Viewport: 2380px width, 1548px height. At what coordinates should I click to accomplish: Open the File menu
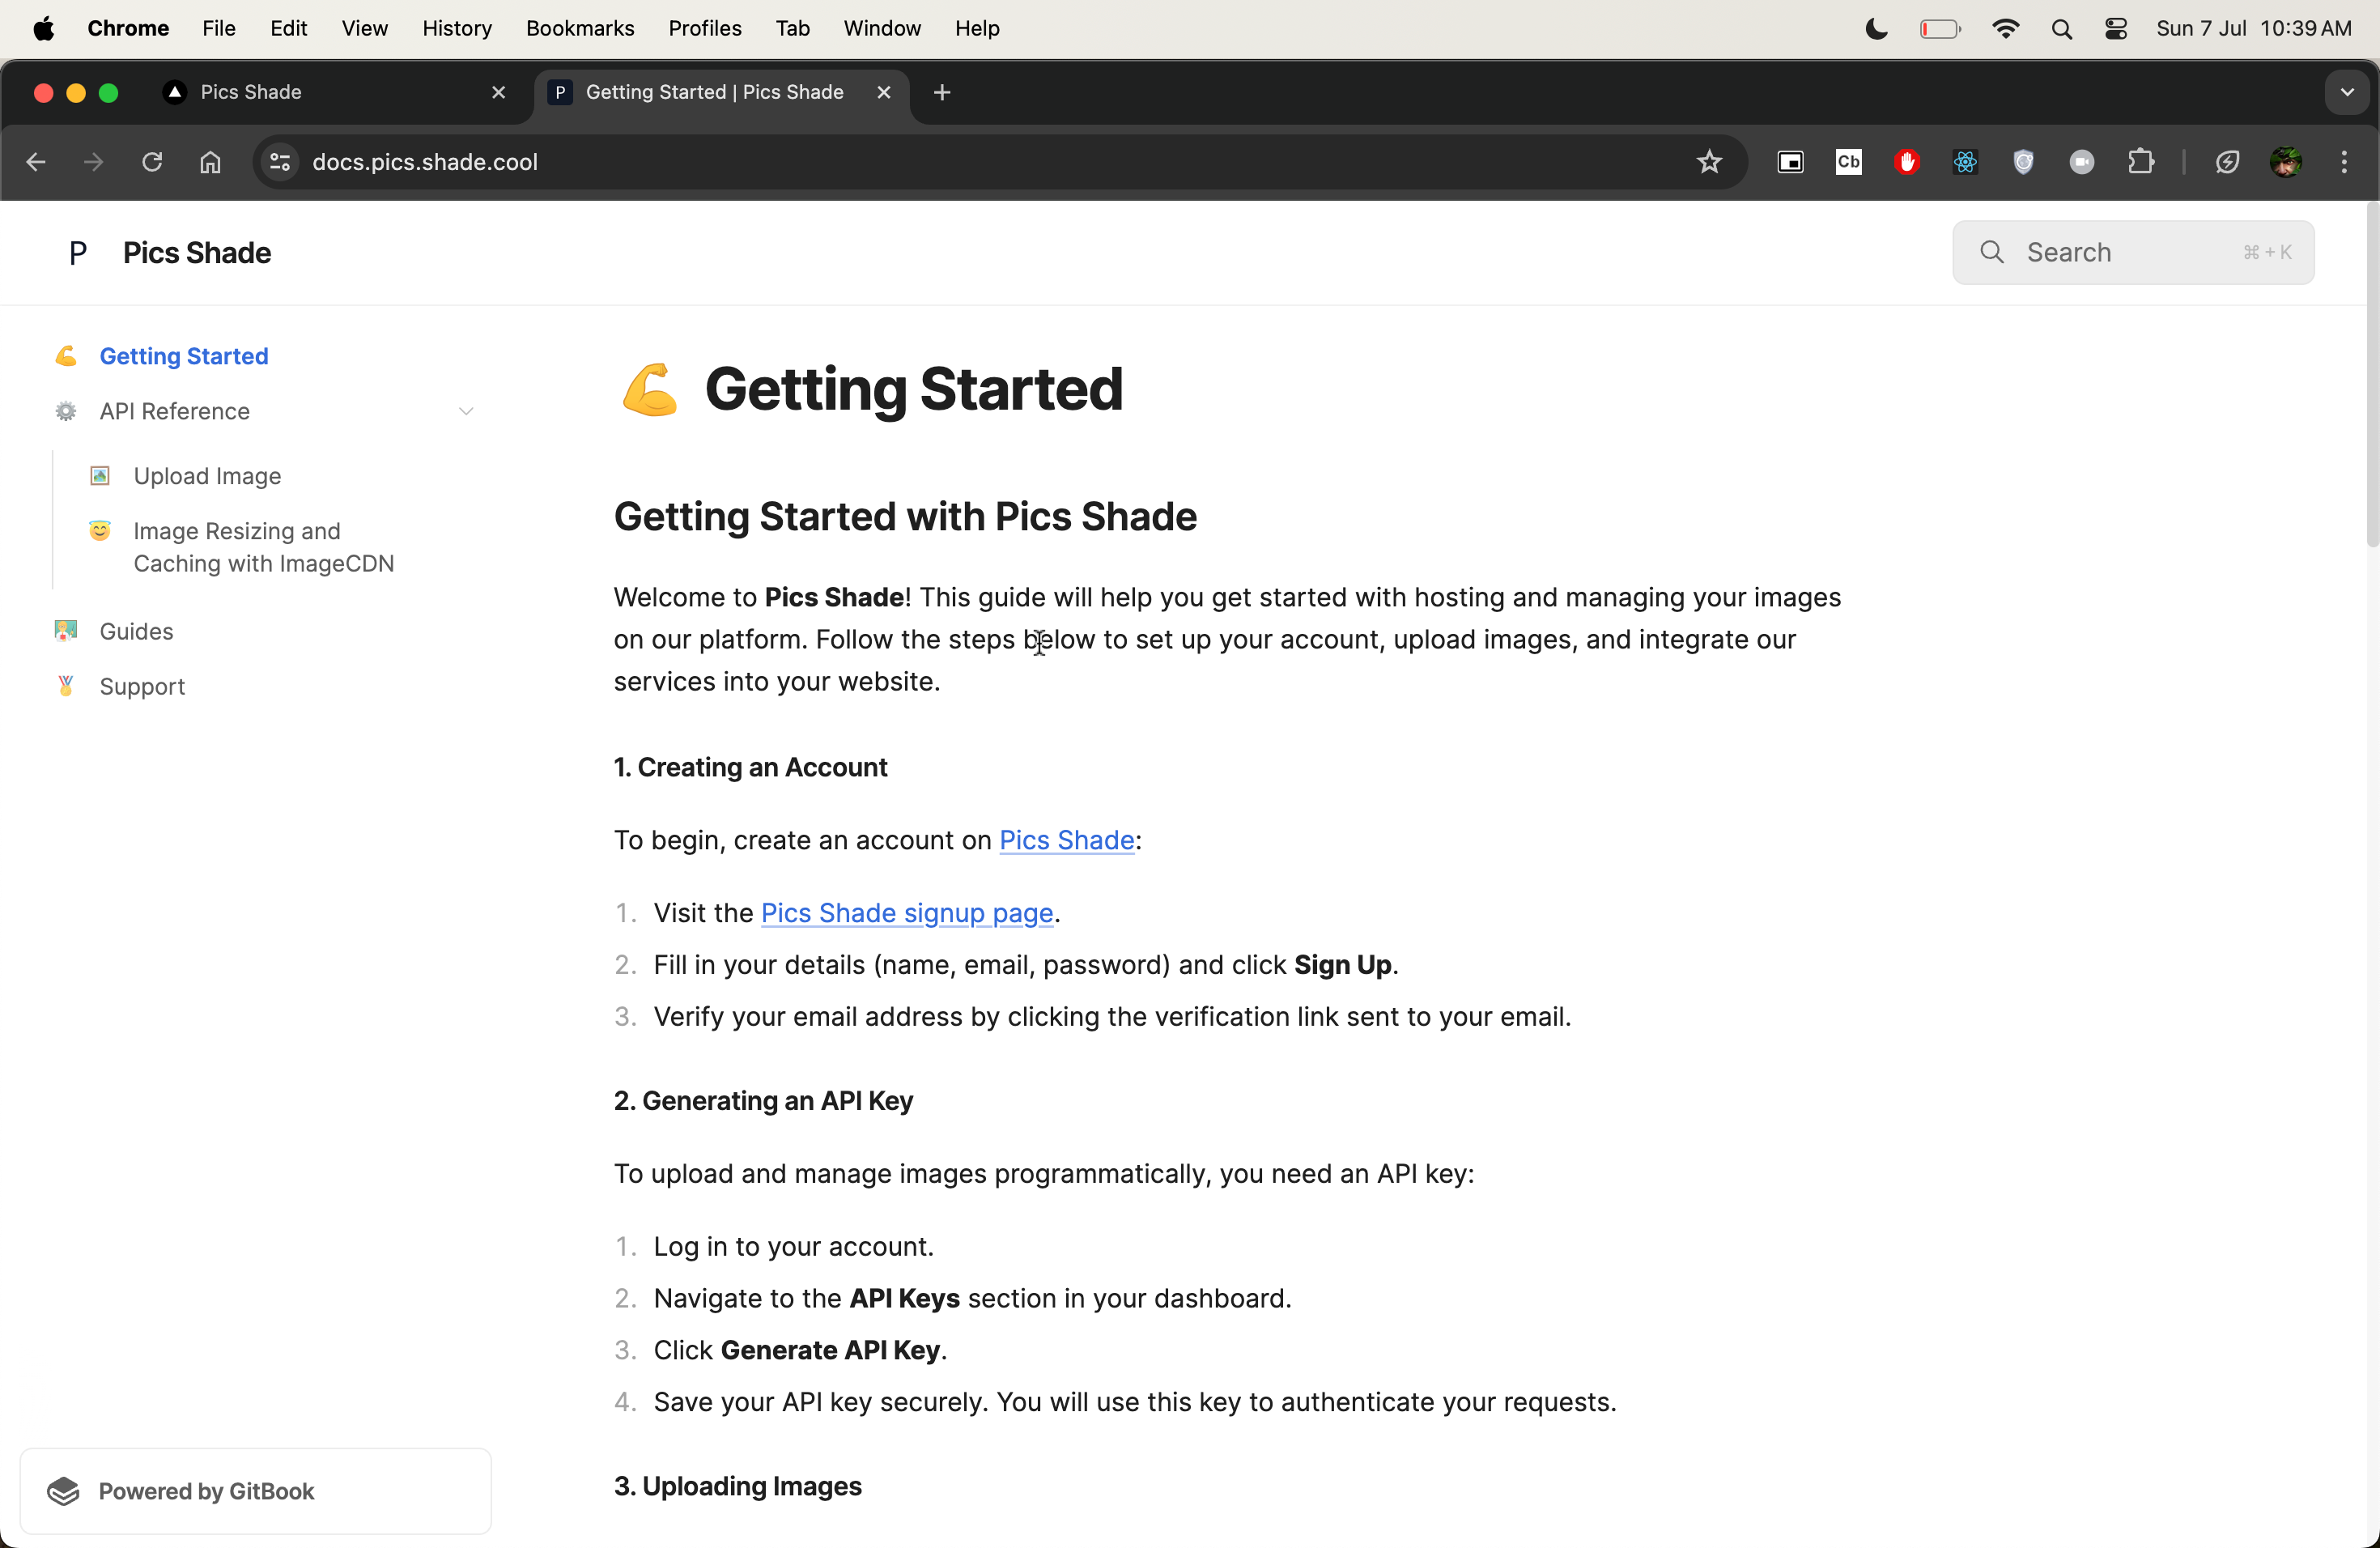point(218,29)
